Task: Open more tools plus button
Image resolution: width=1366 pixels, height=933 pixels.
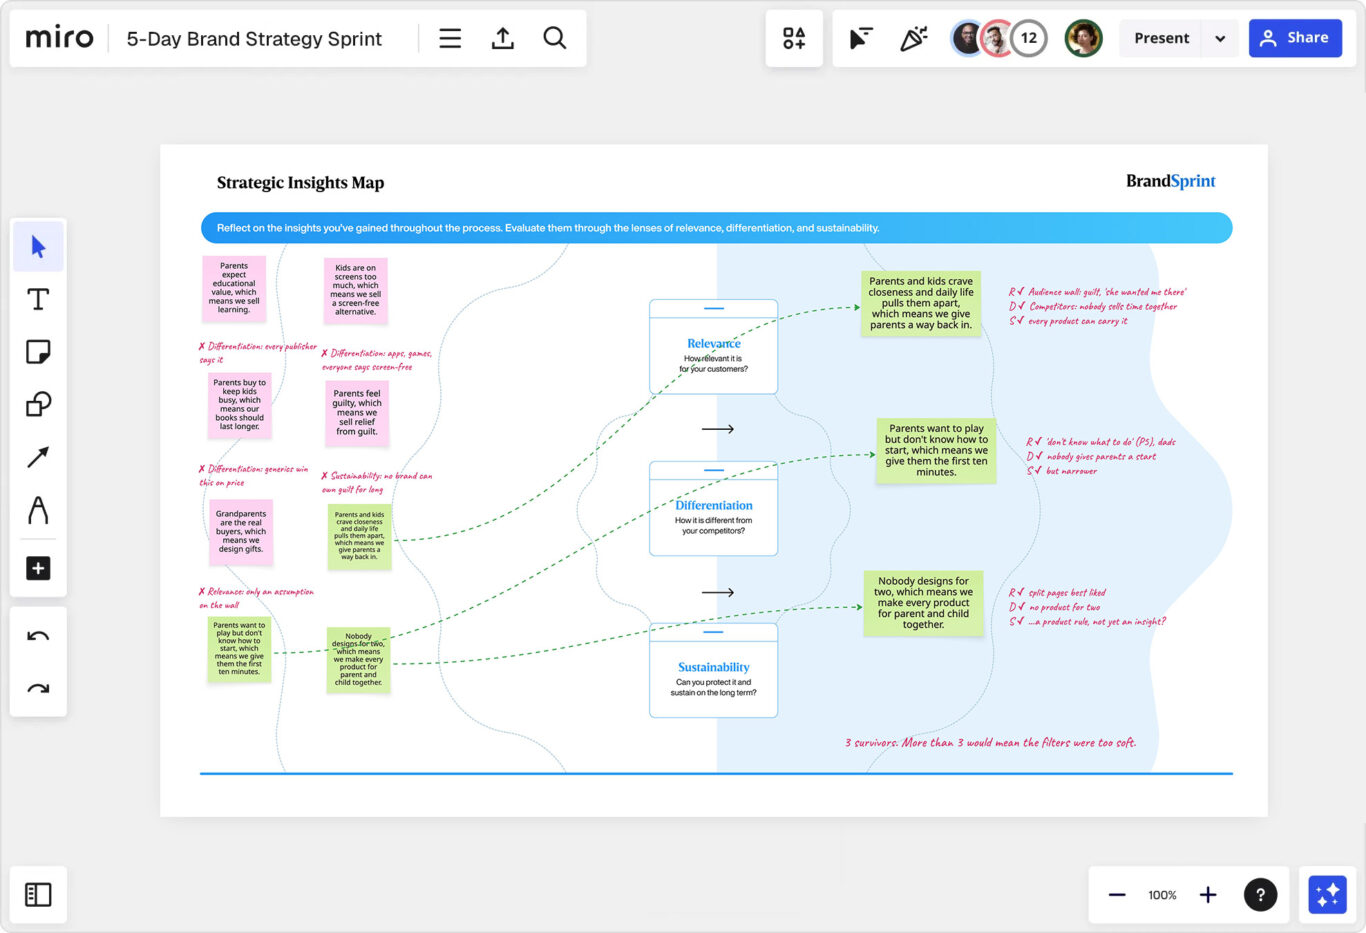Action: pos(38,568)
